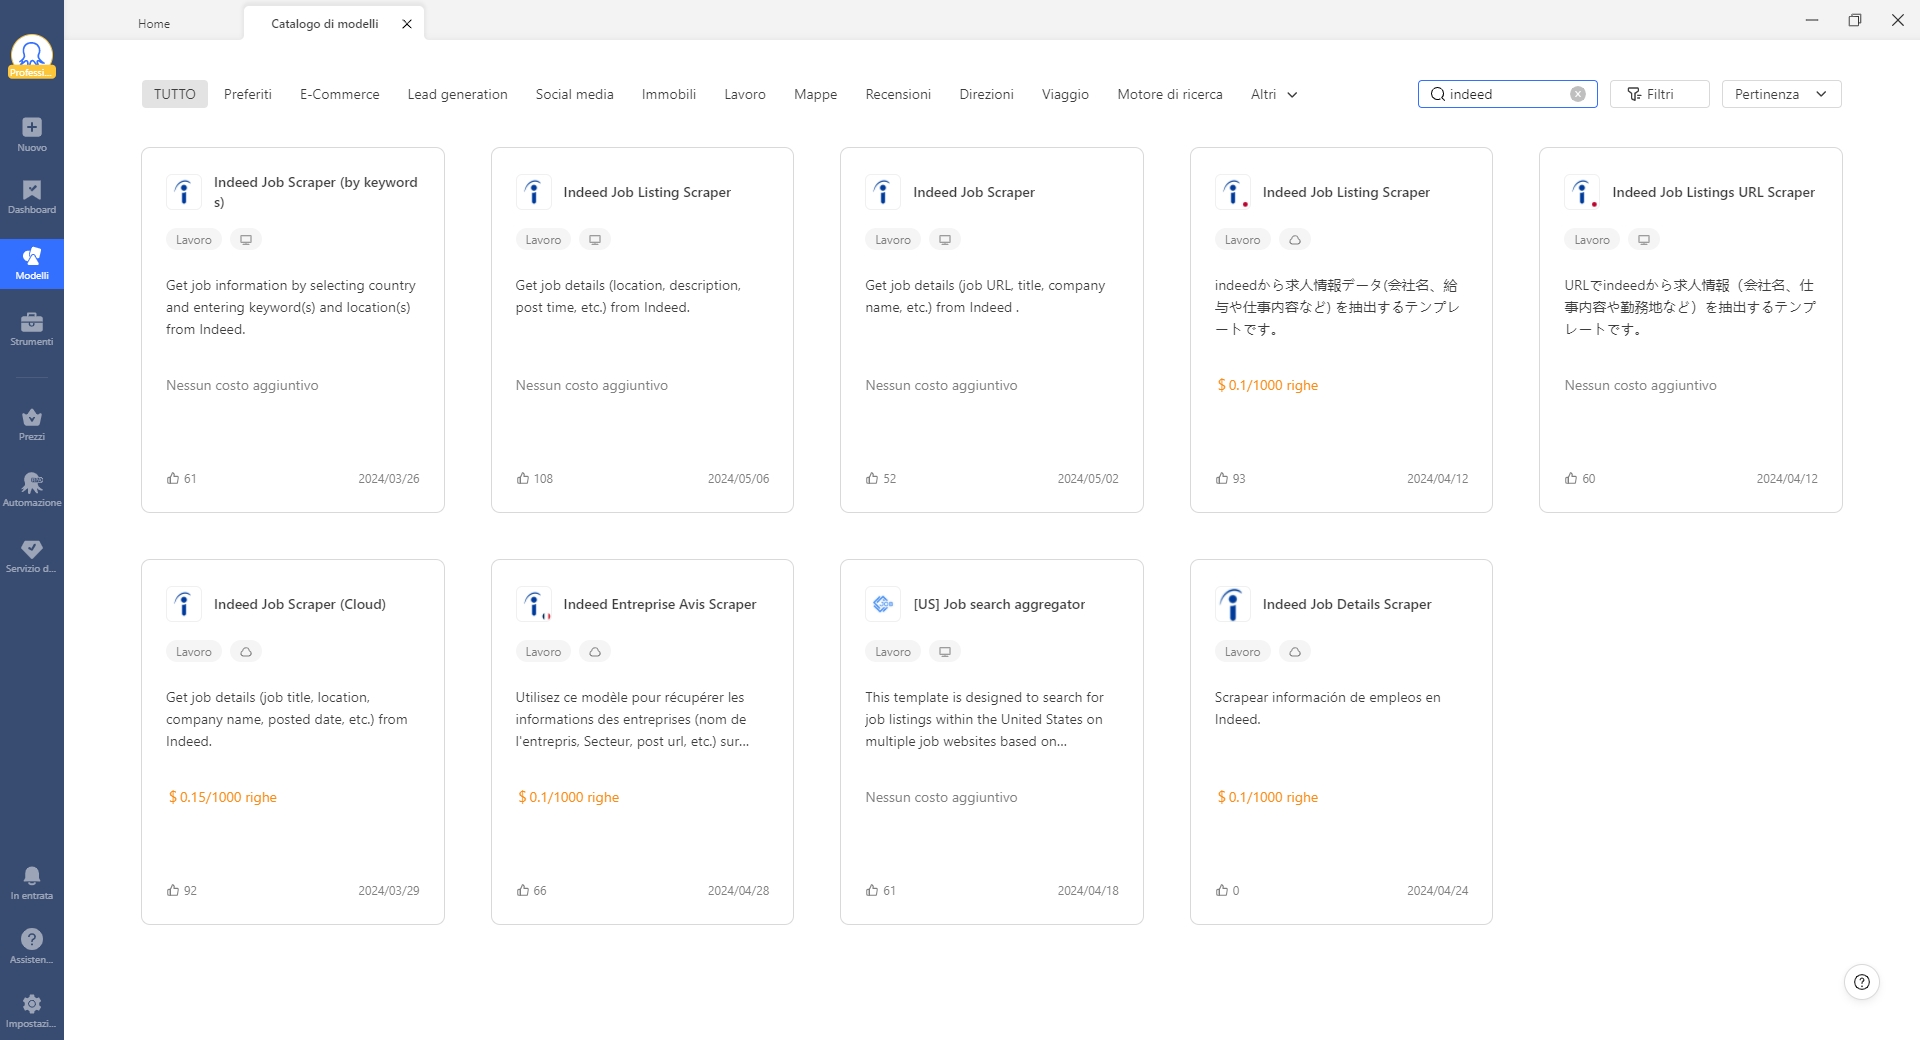Select the TUTTO category tab
Image resolution: width=1920 pixels, height=1040 pixels.
(175, 94)
